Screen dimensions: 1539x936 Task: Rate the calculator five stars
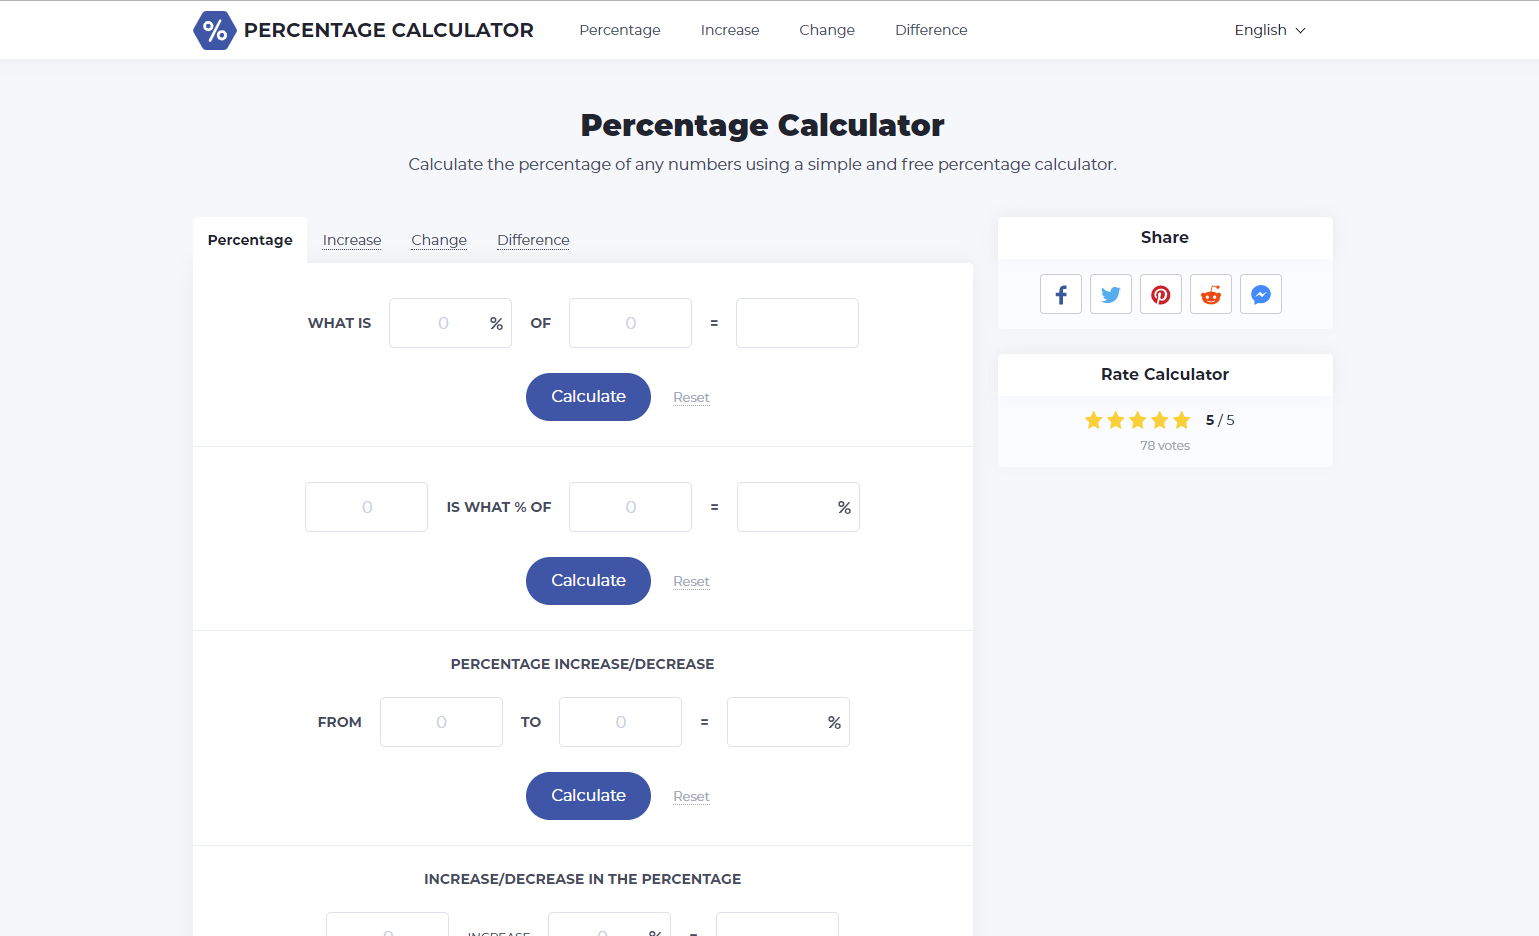pos(1183,420)
